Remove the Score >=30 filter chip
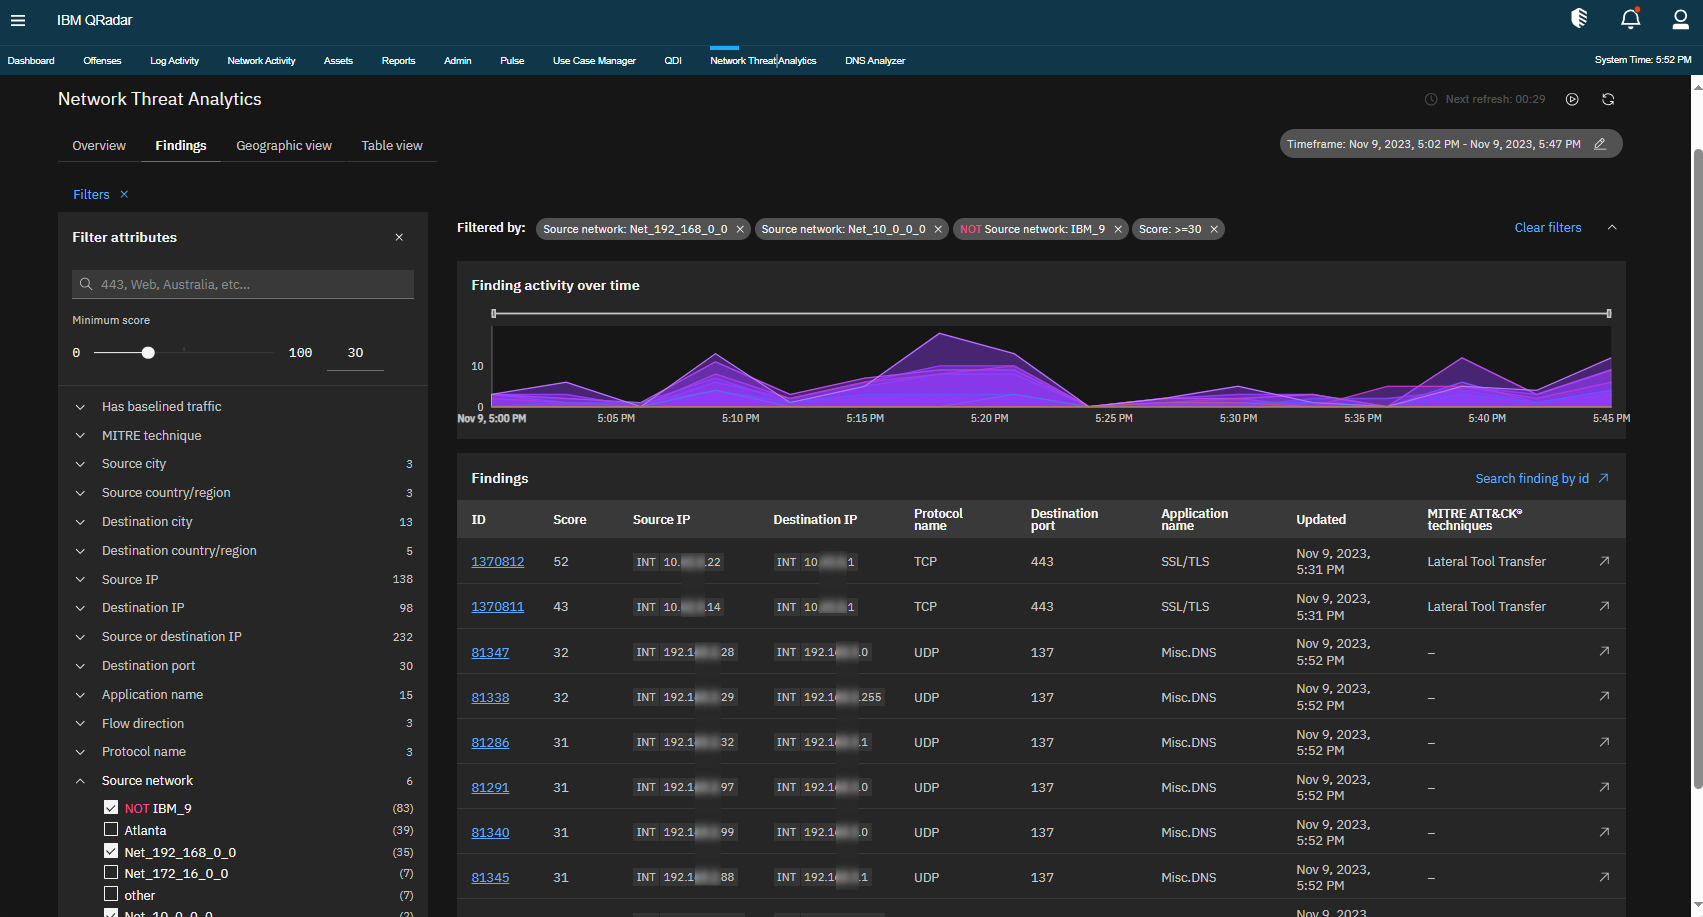The image size is (1703, 917). coord(1214,229)
